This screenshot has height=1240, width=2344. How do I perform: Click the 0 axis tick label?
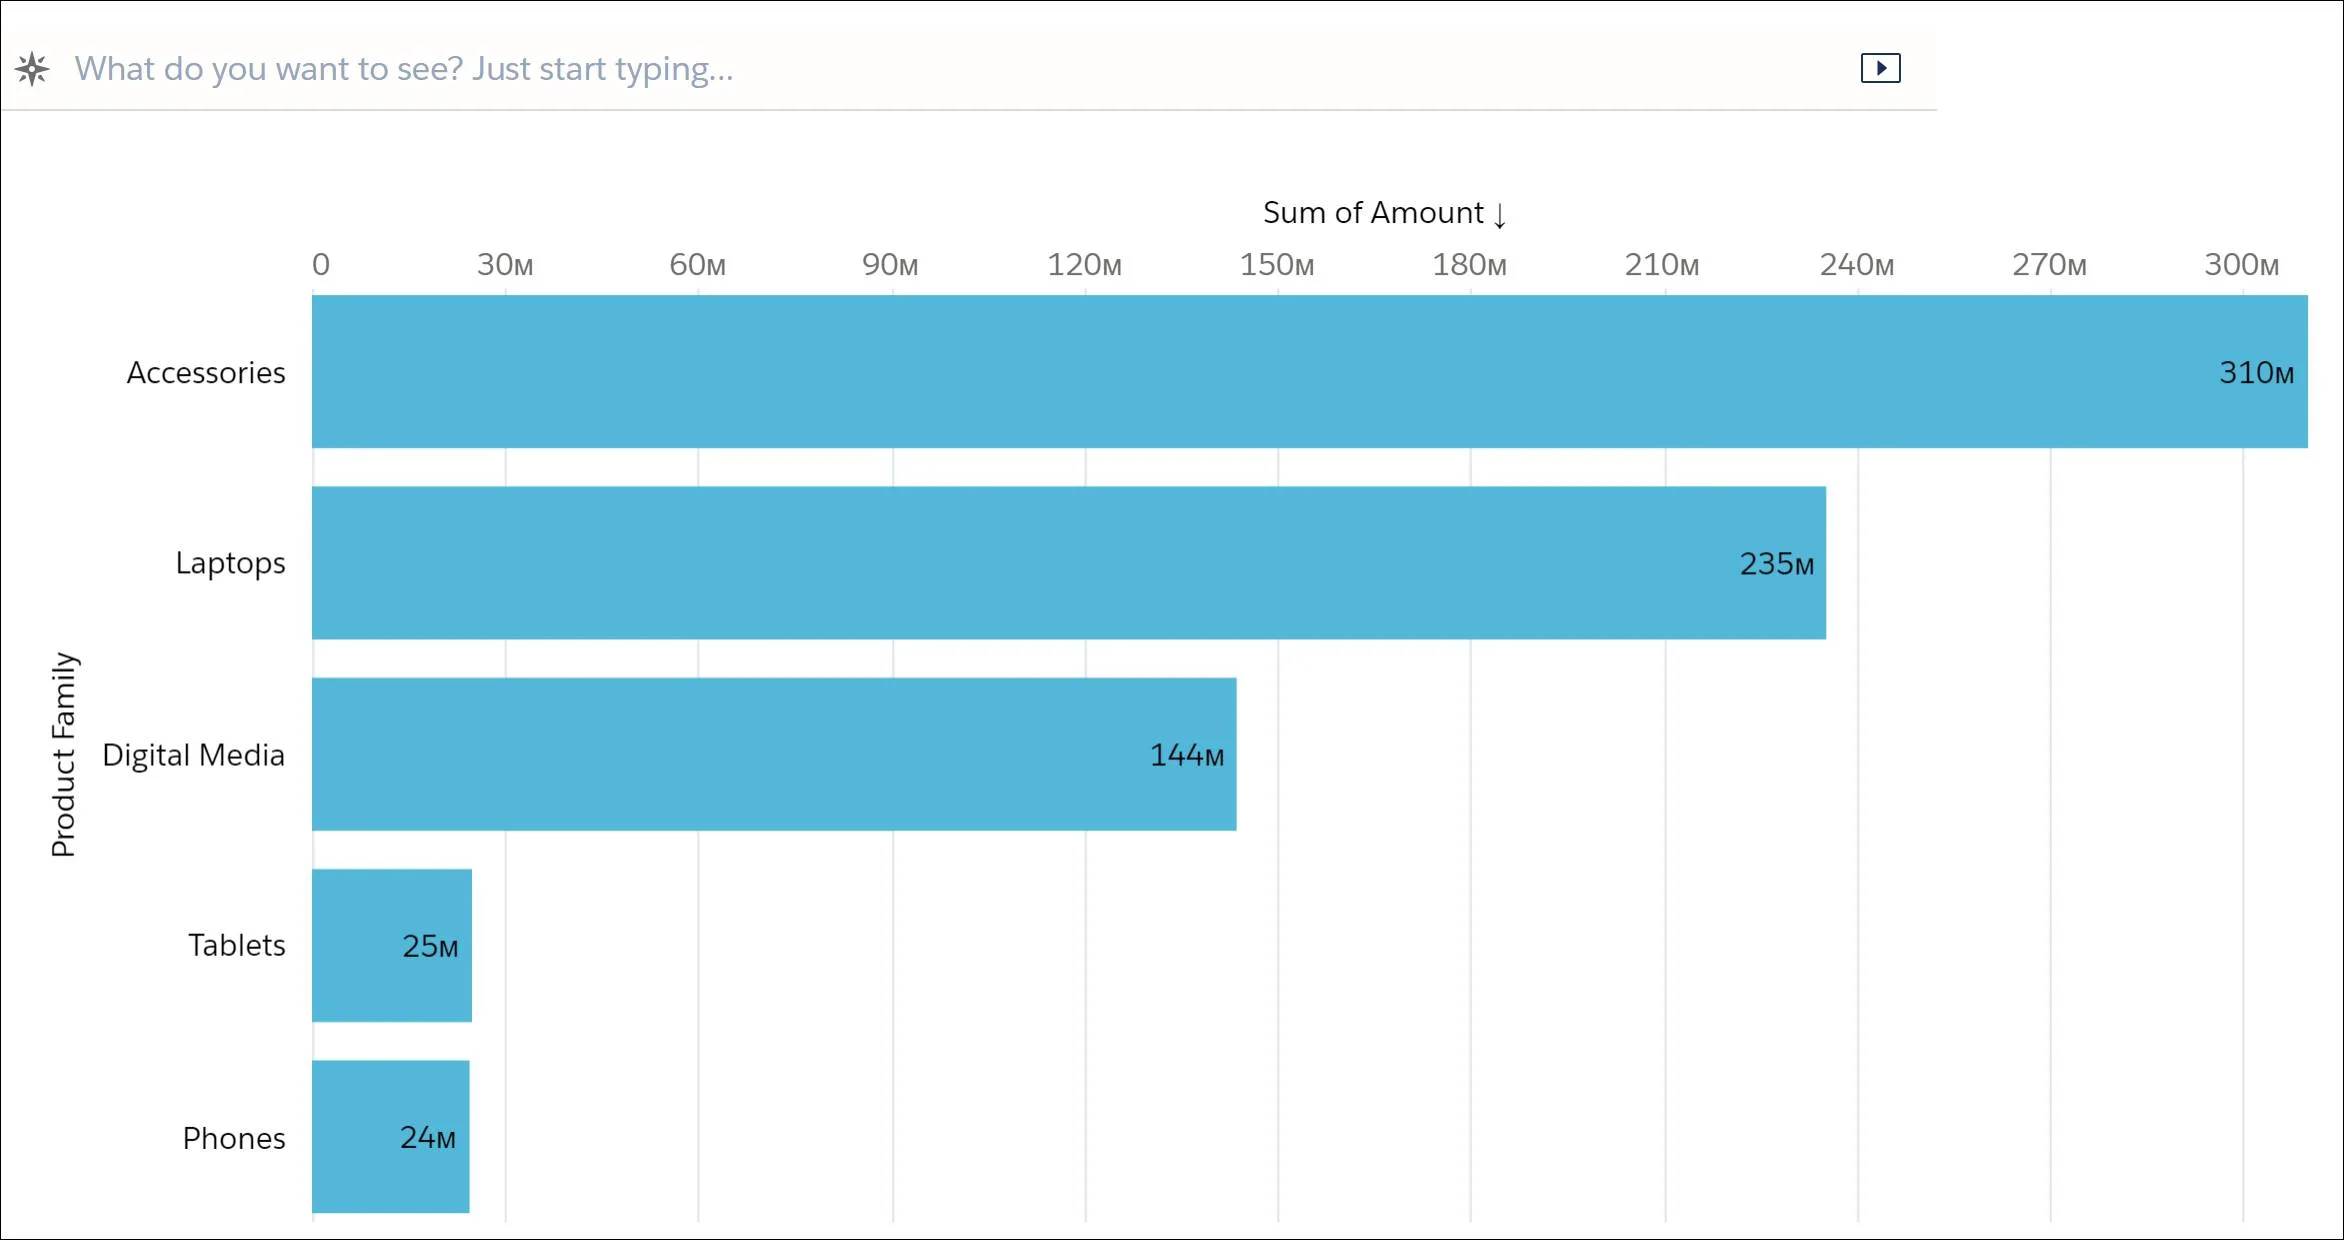(321, 265)
